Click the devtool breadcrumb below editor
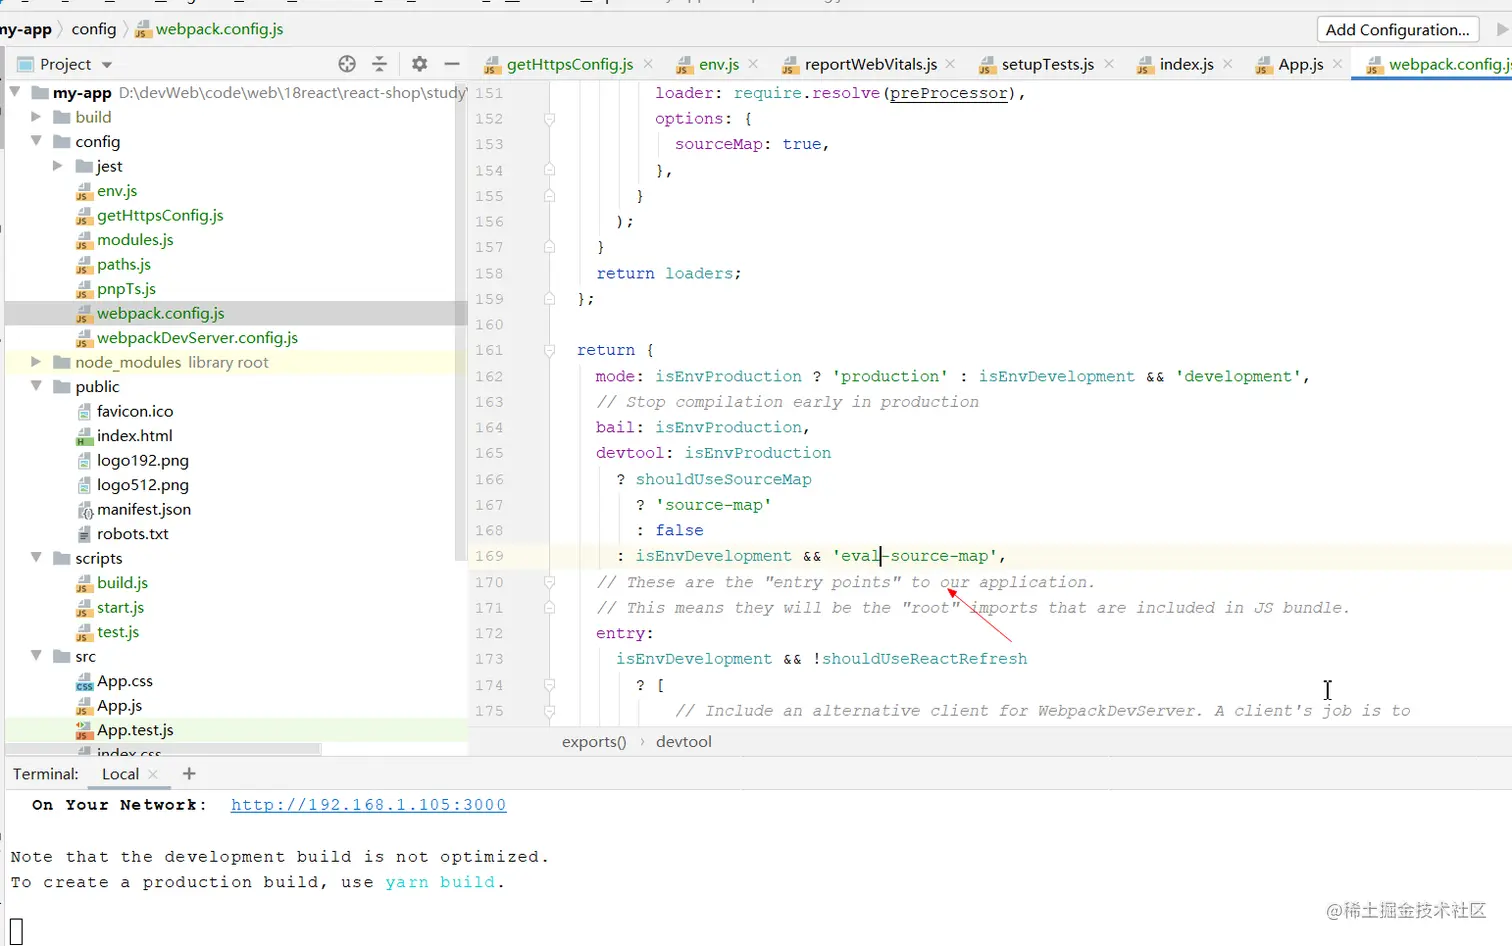This screenshot has width=1512, height=946. point(684,742)
